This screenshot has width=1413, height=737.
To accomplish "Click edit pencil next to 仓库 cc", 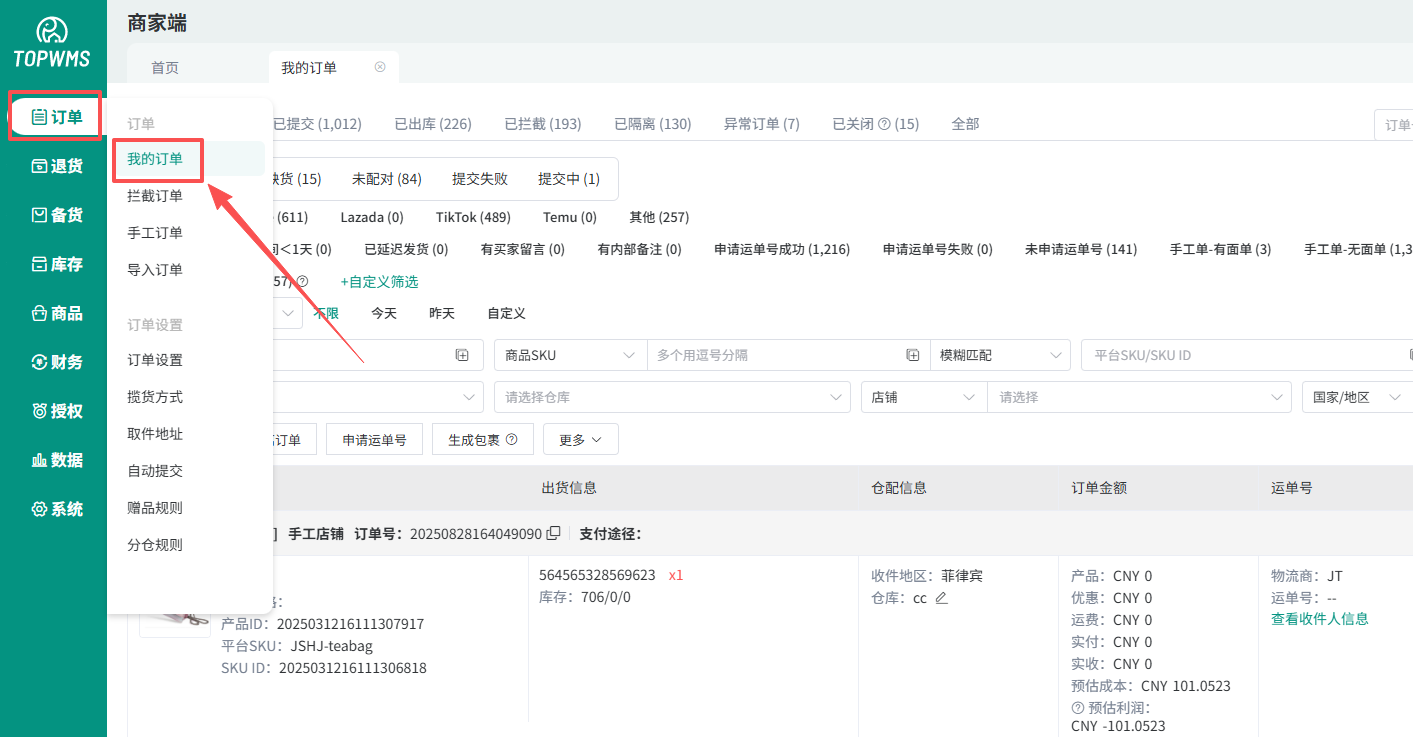I will click(941, 598).
